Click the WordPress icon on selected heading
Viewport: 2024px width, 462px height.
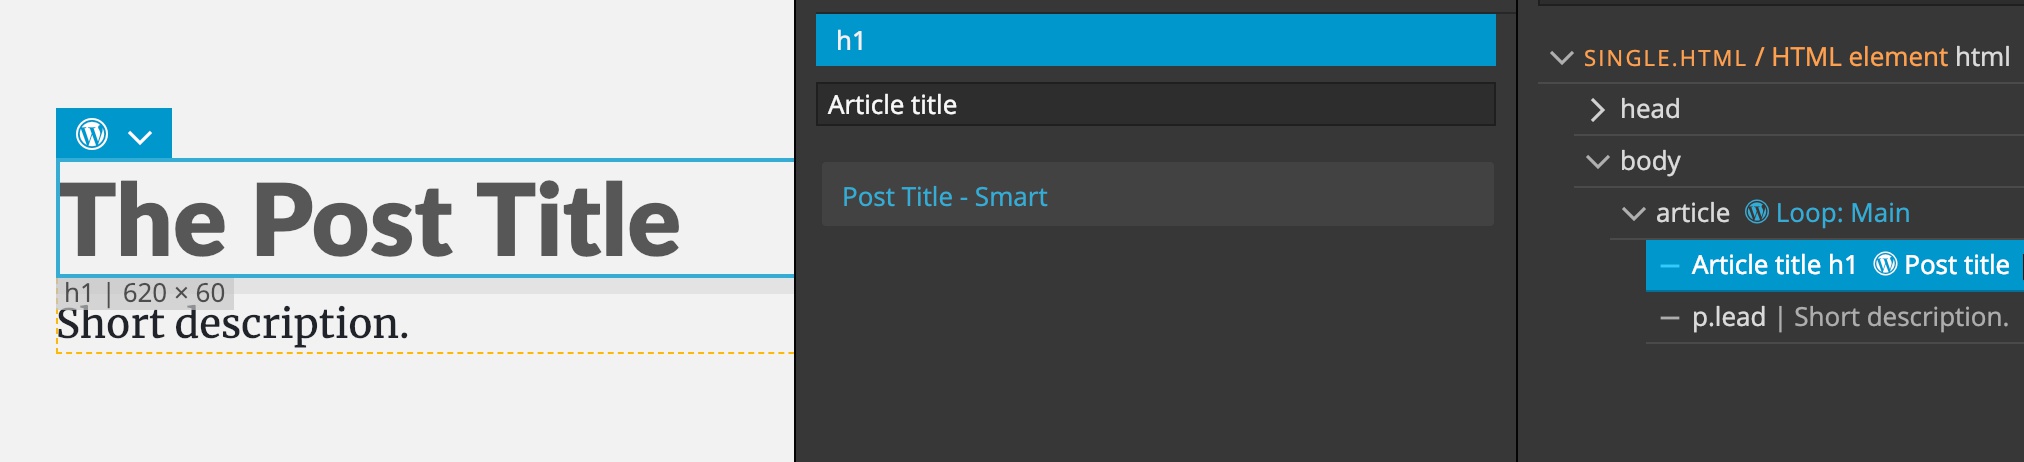(x=92, y=134)
